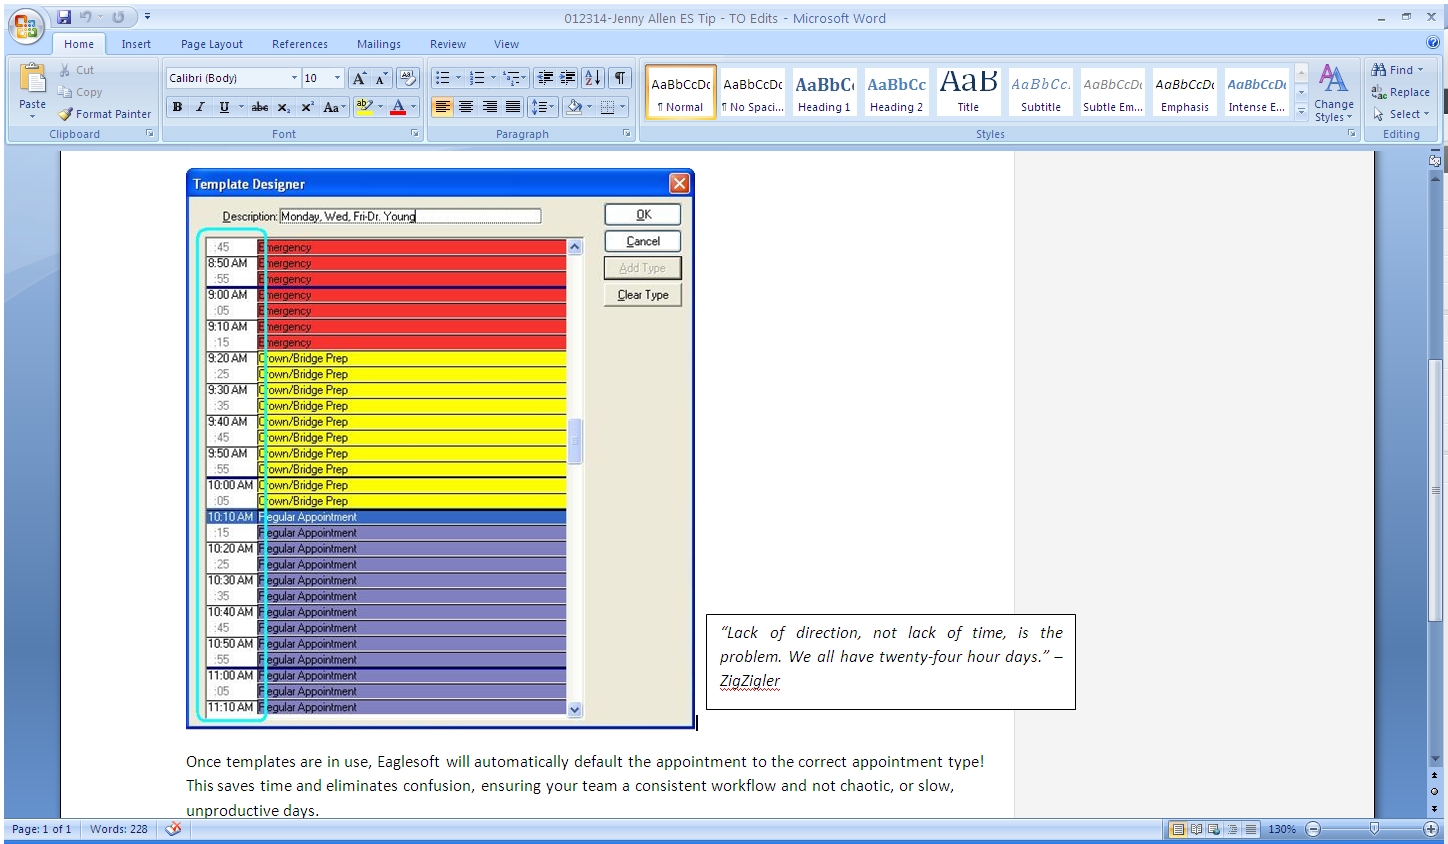The image size is (1448, 844).
Task: Open the Change Case menu
Action: [x=333, y=107]
